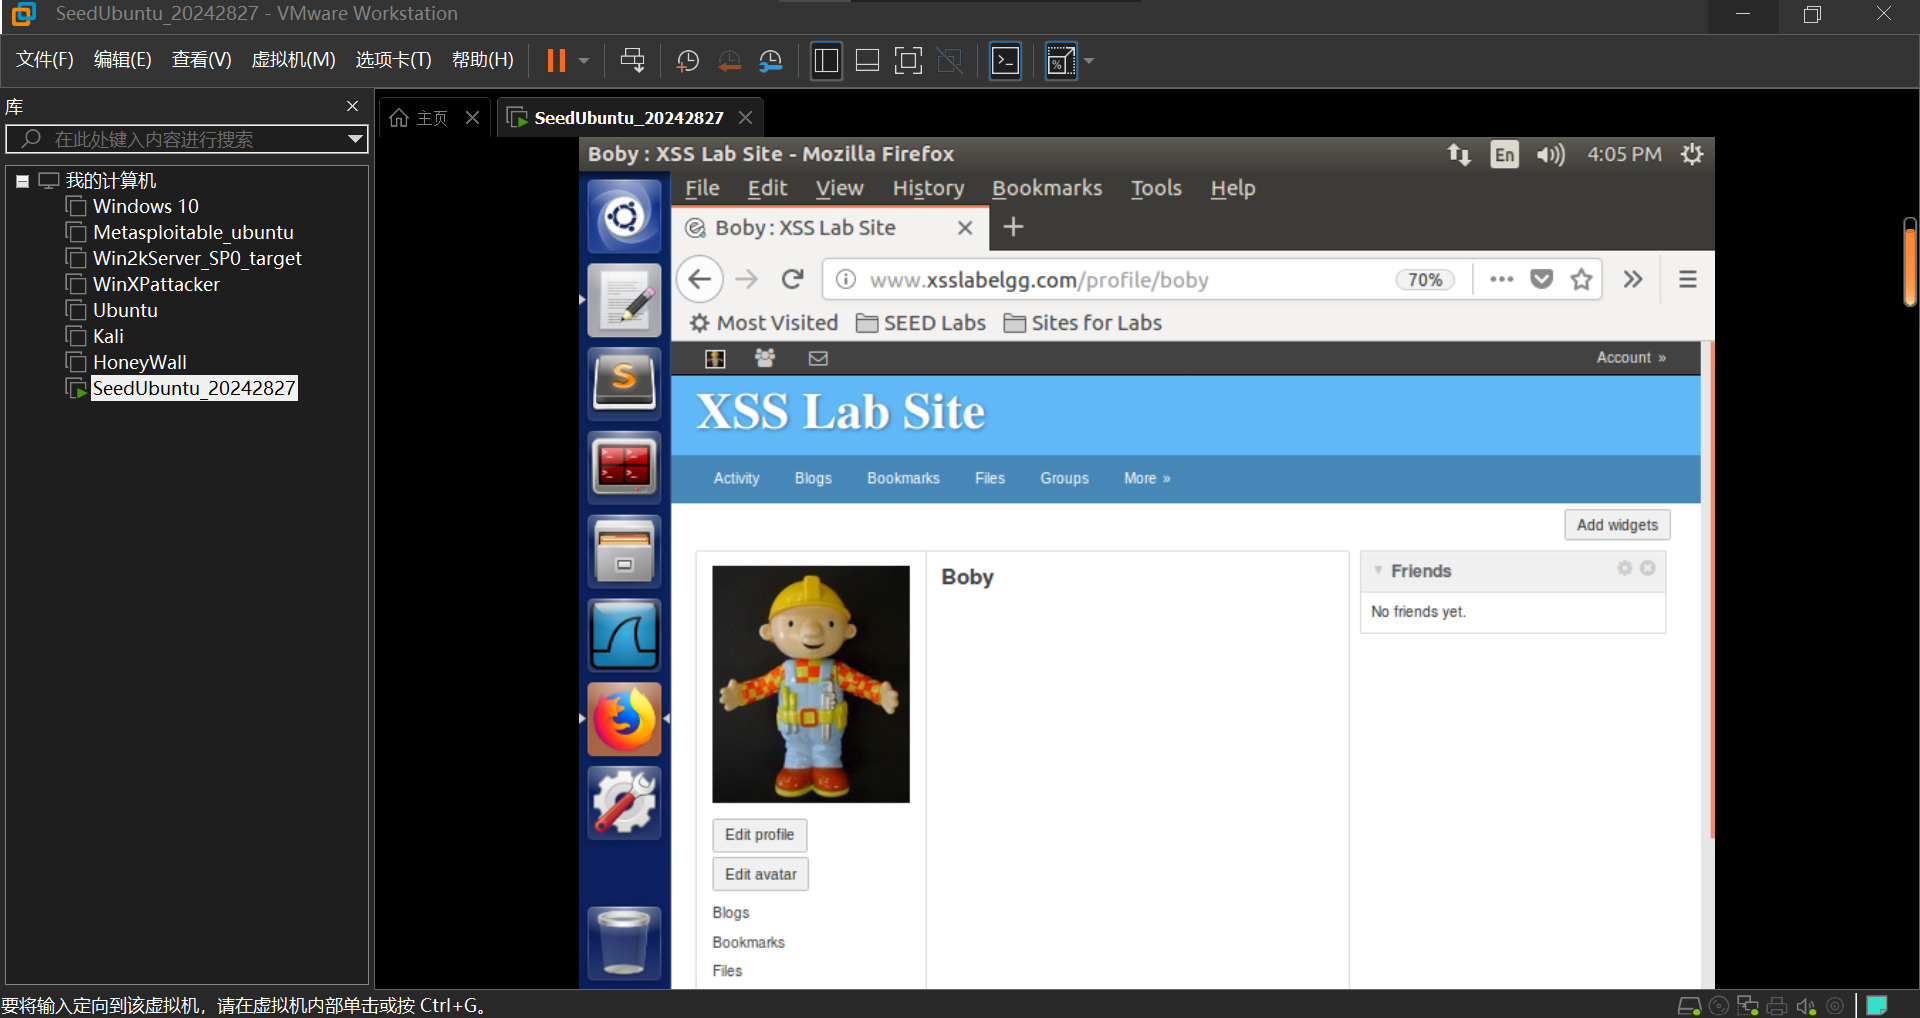Toggle Unity mode in VMware toolbar

click(950, 61)
